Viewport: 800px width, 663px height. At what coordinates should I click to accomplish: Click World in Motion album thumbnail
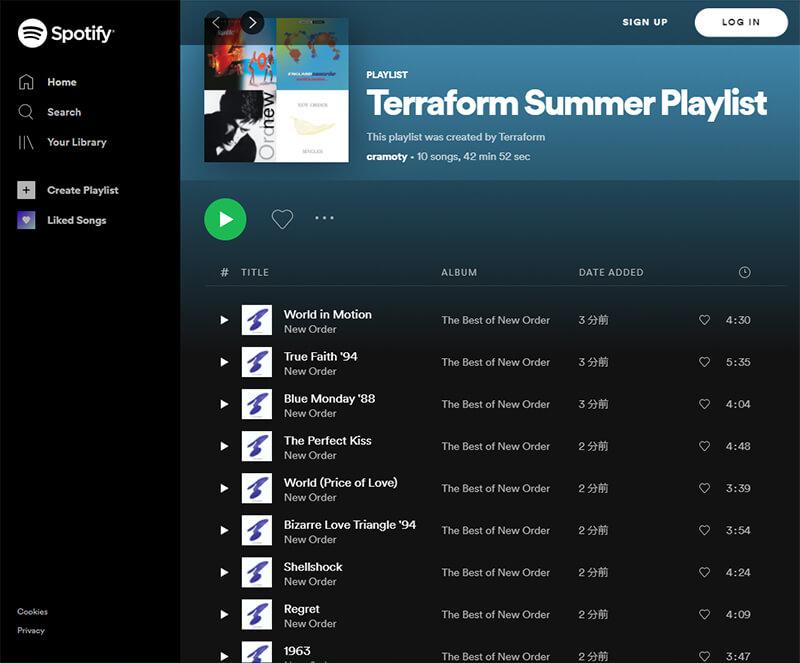coord(257,320)
